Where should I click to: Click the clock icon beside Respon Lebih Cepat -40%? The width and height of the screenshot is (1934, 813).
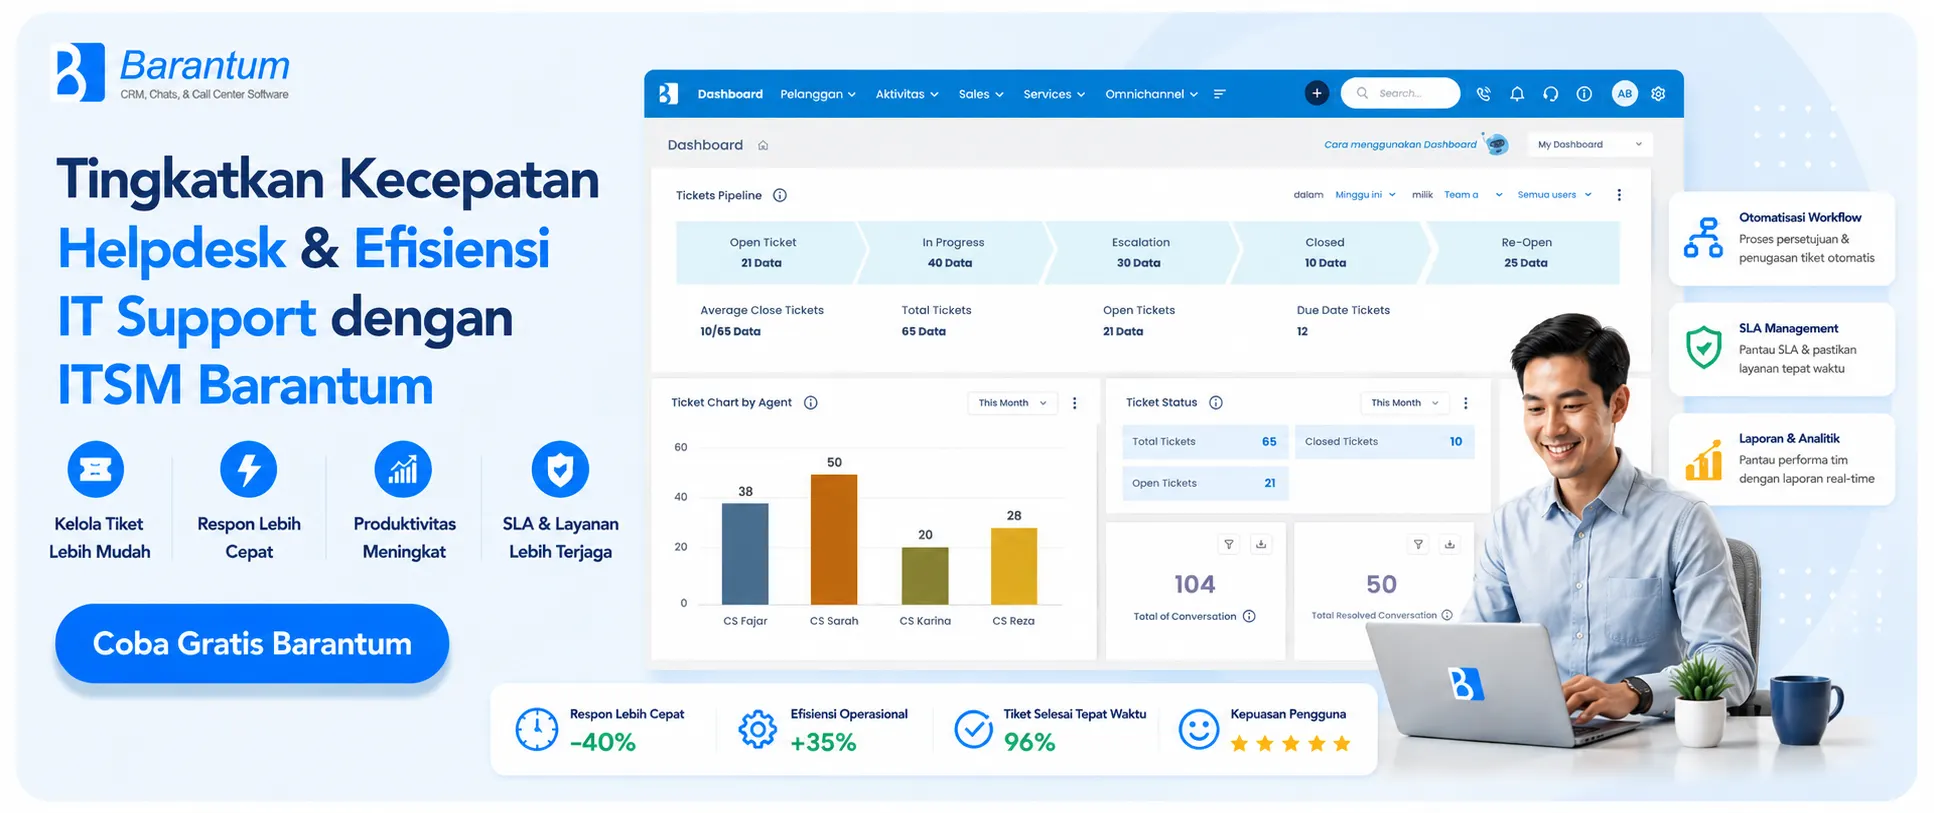coord(537,729)
